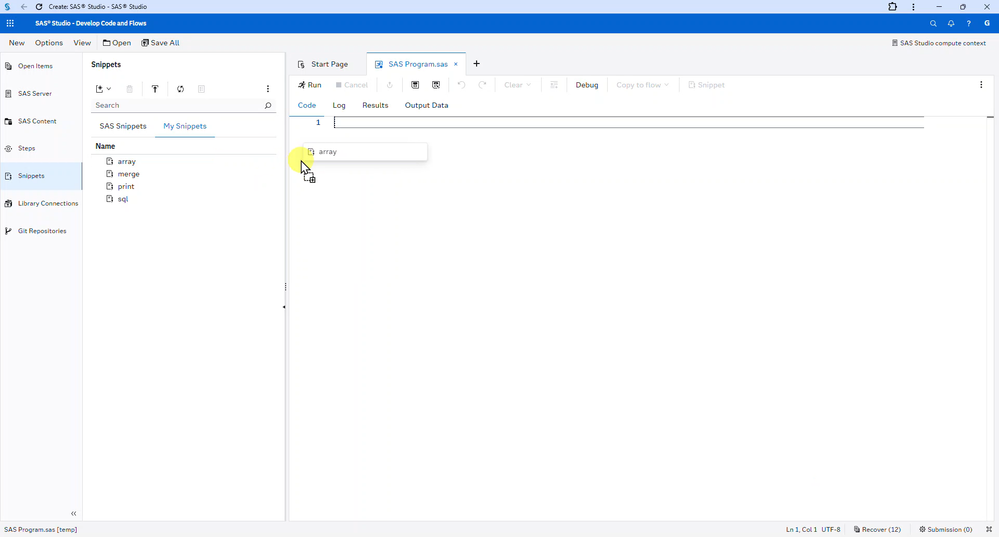The height and width of the screenshot is (537, 999).
Task: Open the Steps sidebar panel
Action: pyautogui.click(x=41, y=148)
